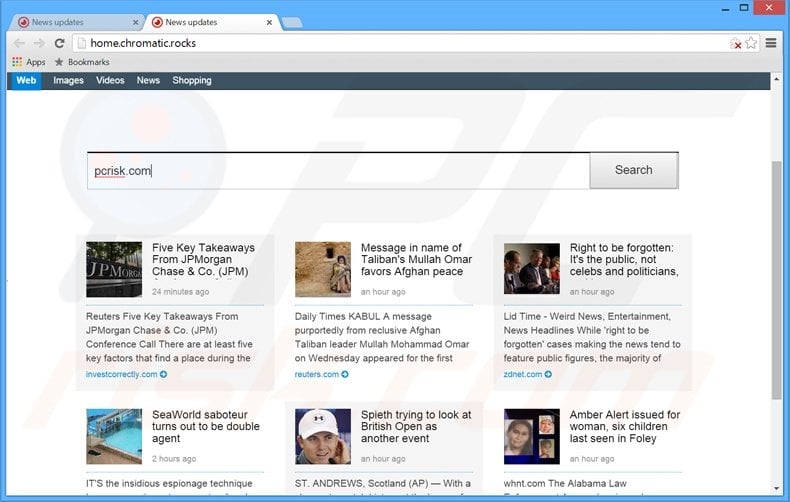Select the Web search category

click(26, 81)
